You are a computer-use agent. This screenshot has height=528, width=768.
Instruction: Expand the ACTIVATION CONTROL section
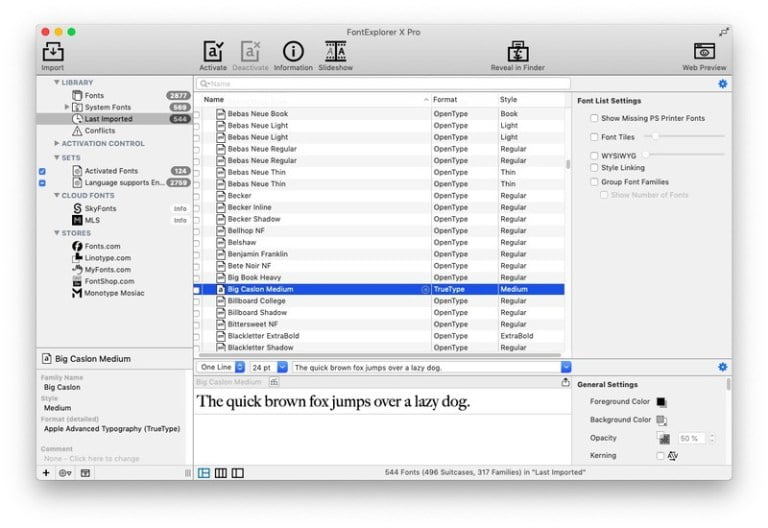pos(57,144)
